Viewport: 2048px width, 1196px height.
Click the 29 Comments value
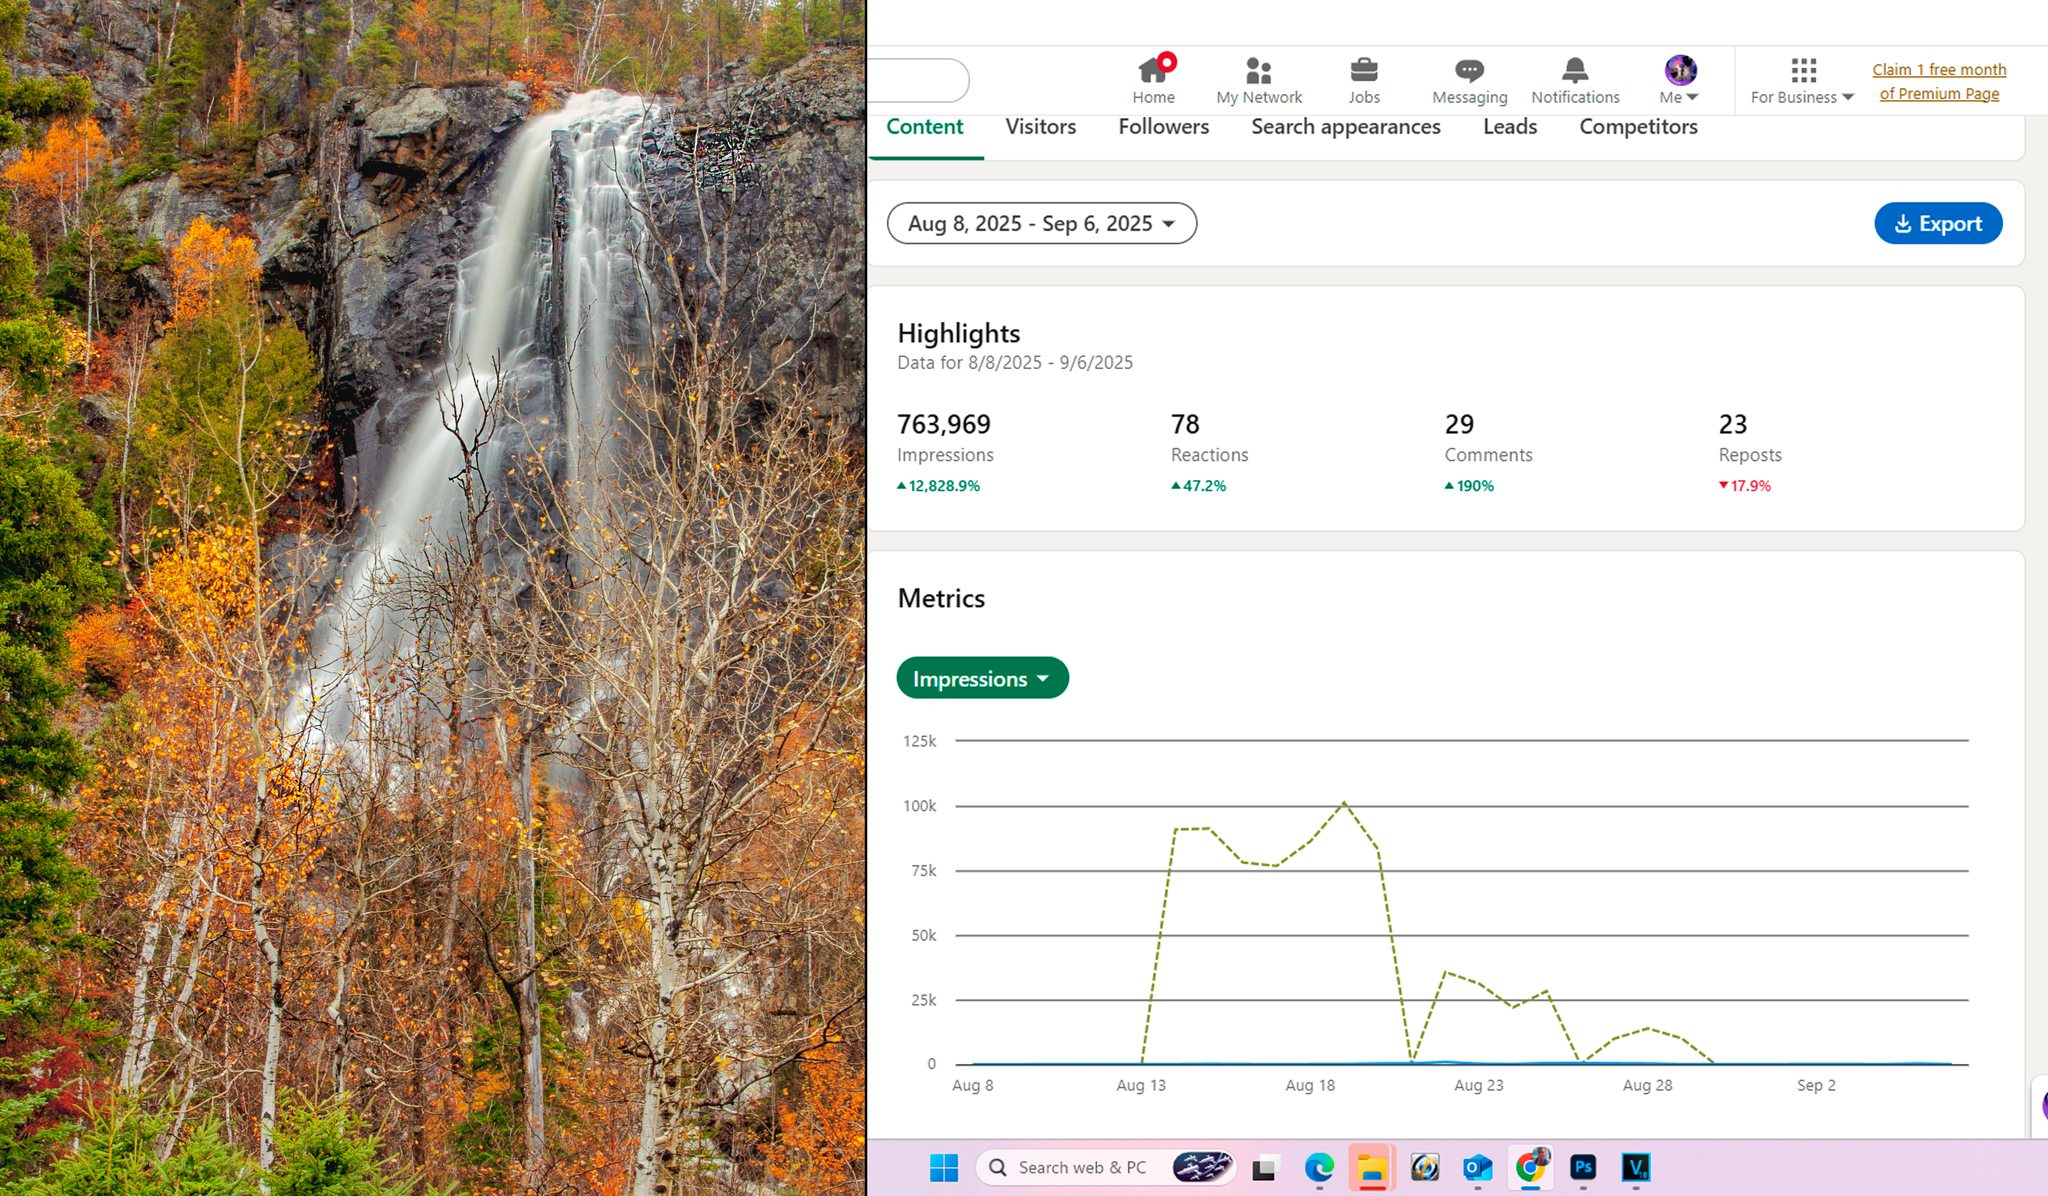(x=1459, y=424)
